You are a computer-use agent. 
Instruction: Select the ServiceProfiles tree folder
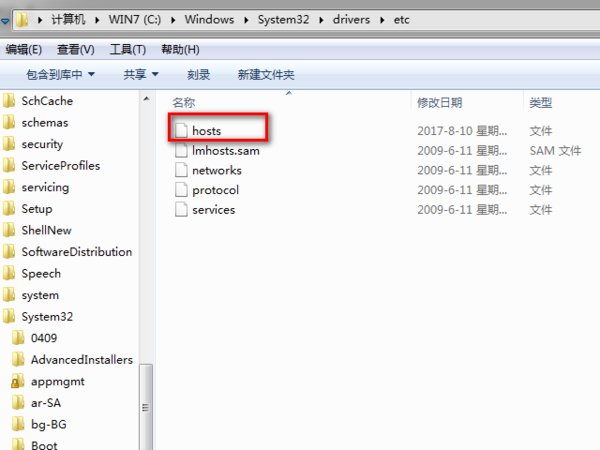click(x=61, y=165)
